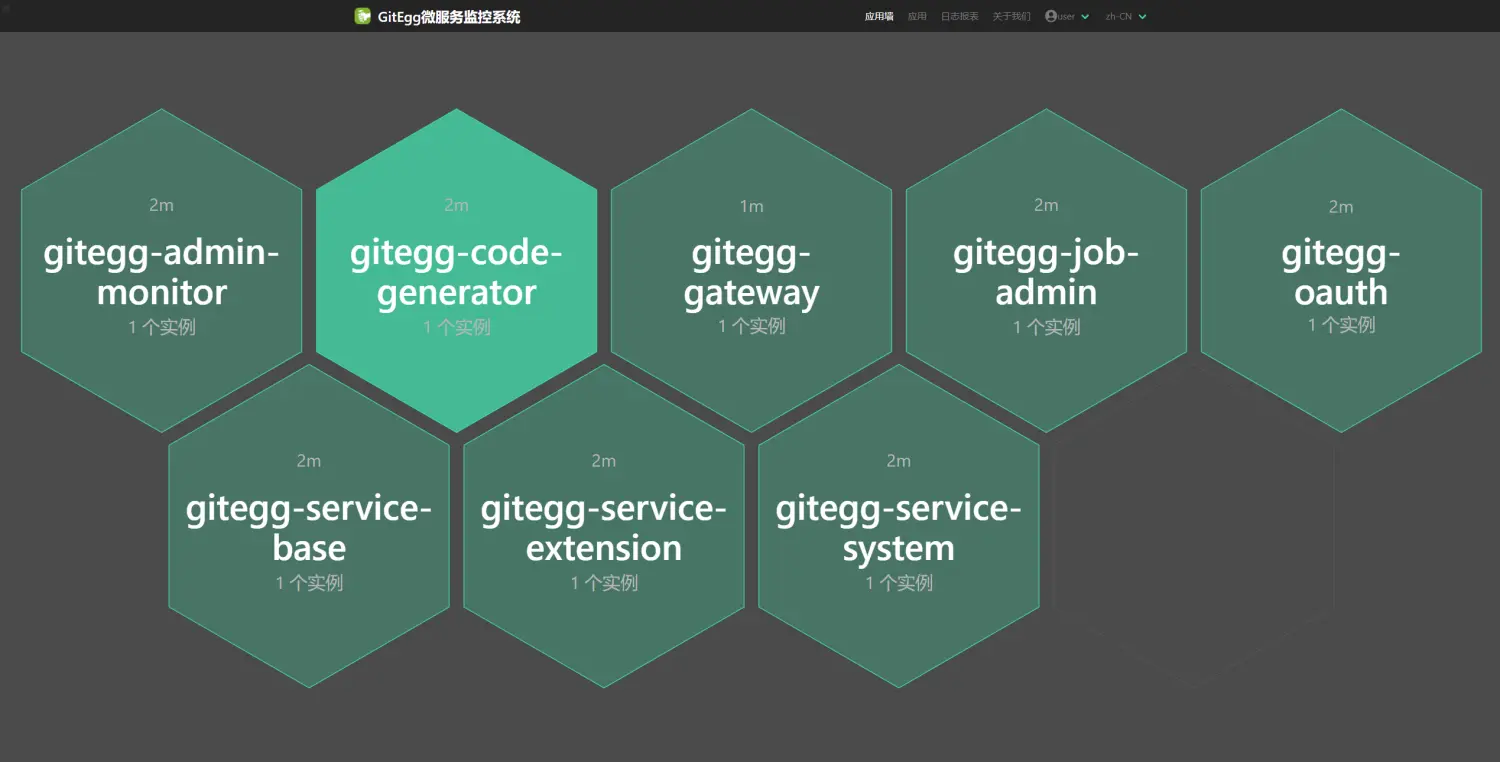The width and height of the screenshot is (1500, 762).
Task: Click 1 个实例 under gitegg-code-generator
Action: point(456,327)
